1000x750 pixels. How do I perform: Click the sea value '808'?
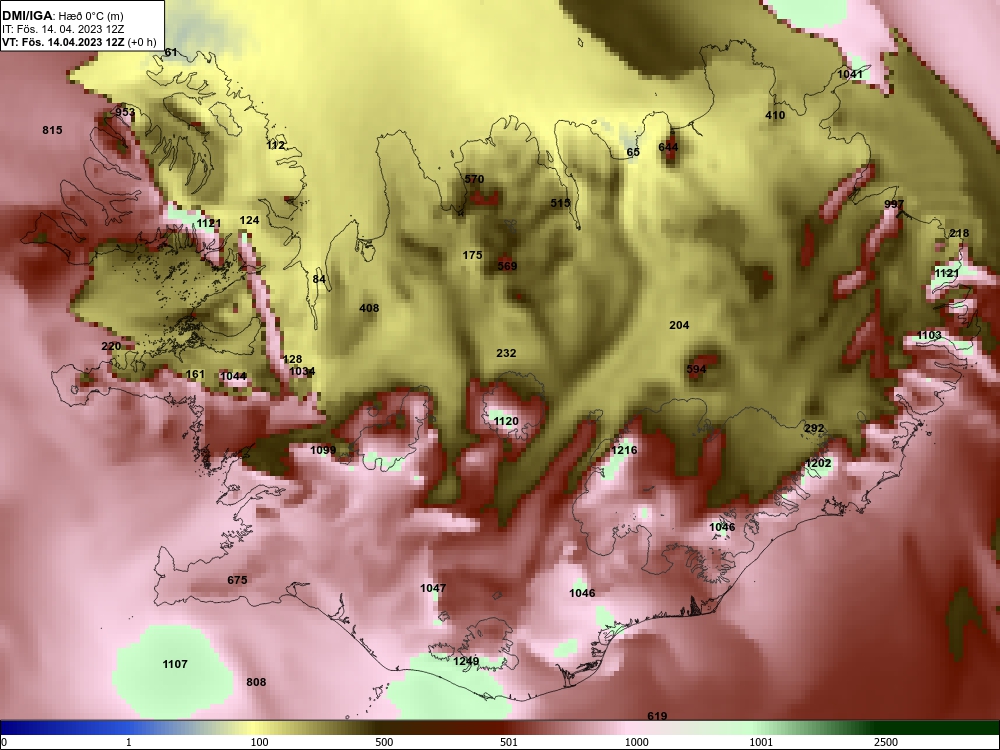click(x=256, y=682)
